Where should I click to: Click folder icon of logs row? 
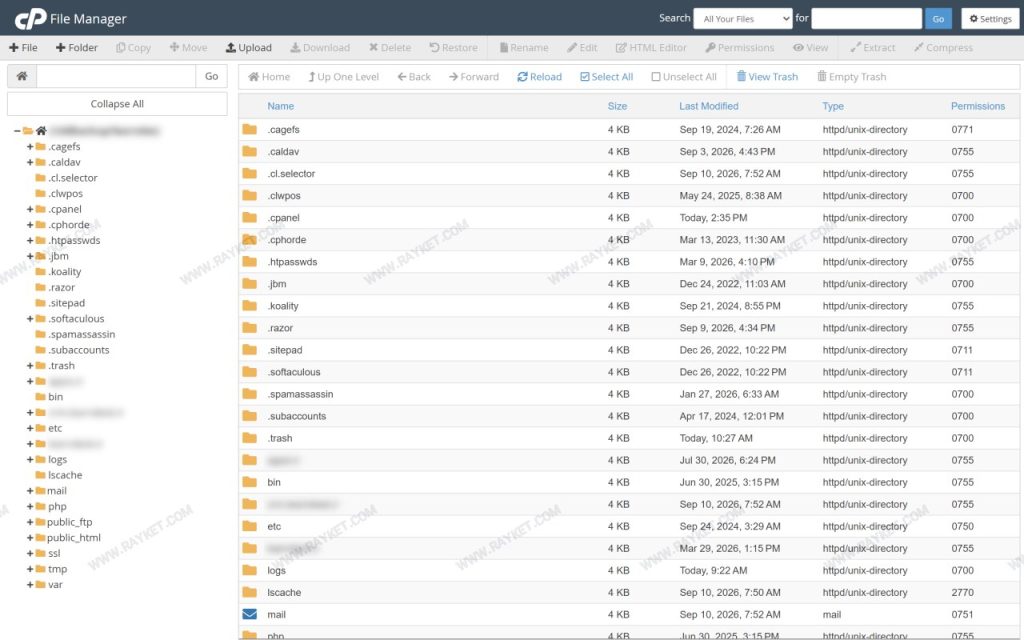(249, 570)
